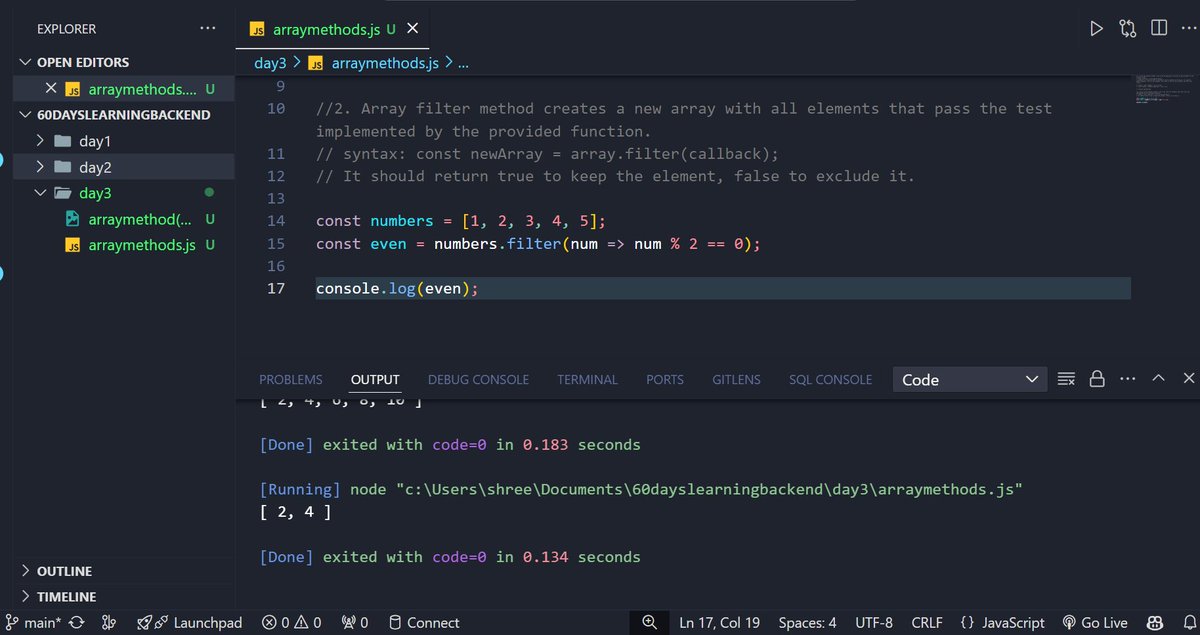Viewport: 1200px width, 635px height.
Task: Change indentation via Spaces: 4
Action: [807, 622]
